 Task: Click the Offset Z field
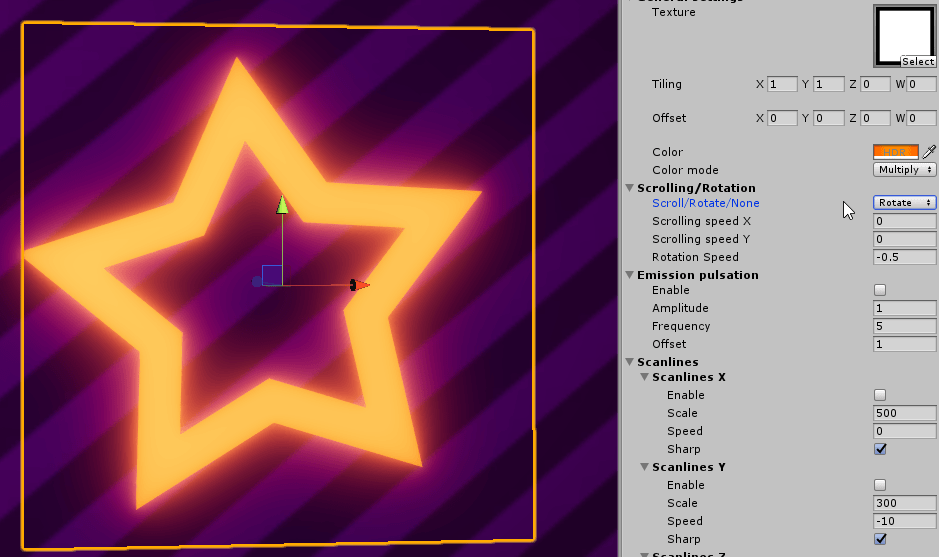click(x=875, y=118)
